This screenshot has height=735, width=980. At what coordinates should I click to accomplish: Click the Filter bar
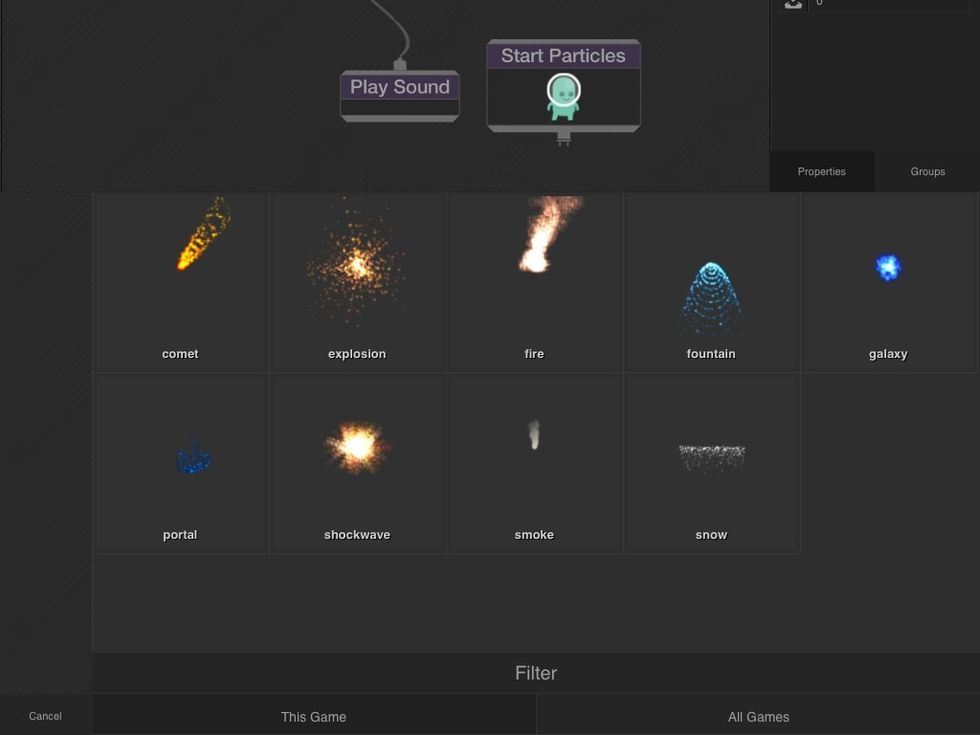tap(536, 673)
